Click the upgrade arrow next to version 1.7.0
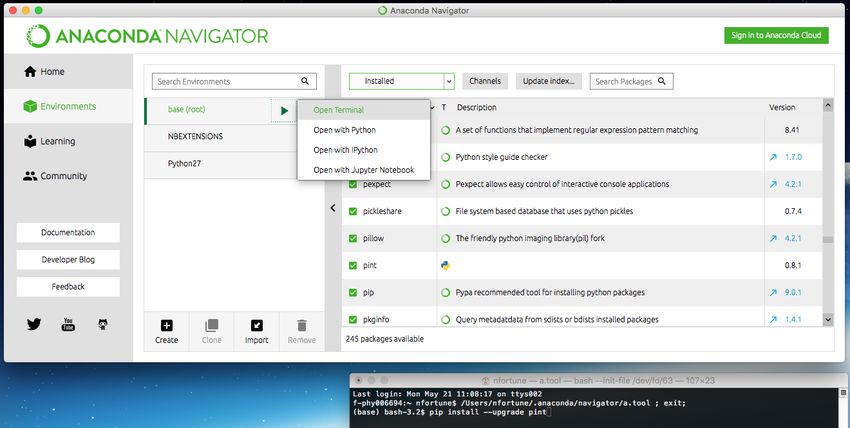 click(x=773, y=157)
